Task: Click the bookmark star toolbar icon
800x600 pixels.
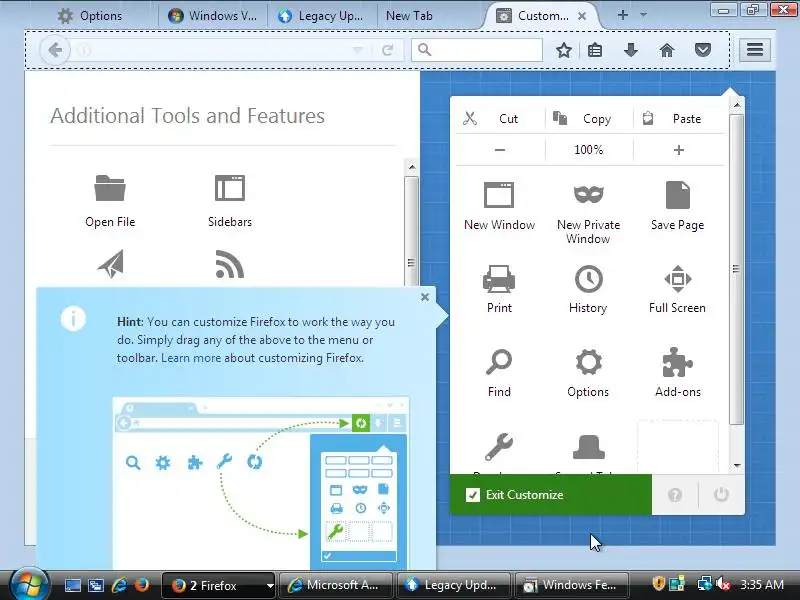Action: pyautogui.click(x=564, y=50)
